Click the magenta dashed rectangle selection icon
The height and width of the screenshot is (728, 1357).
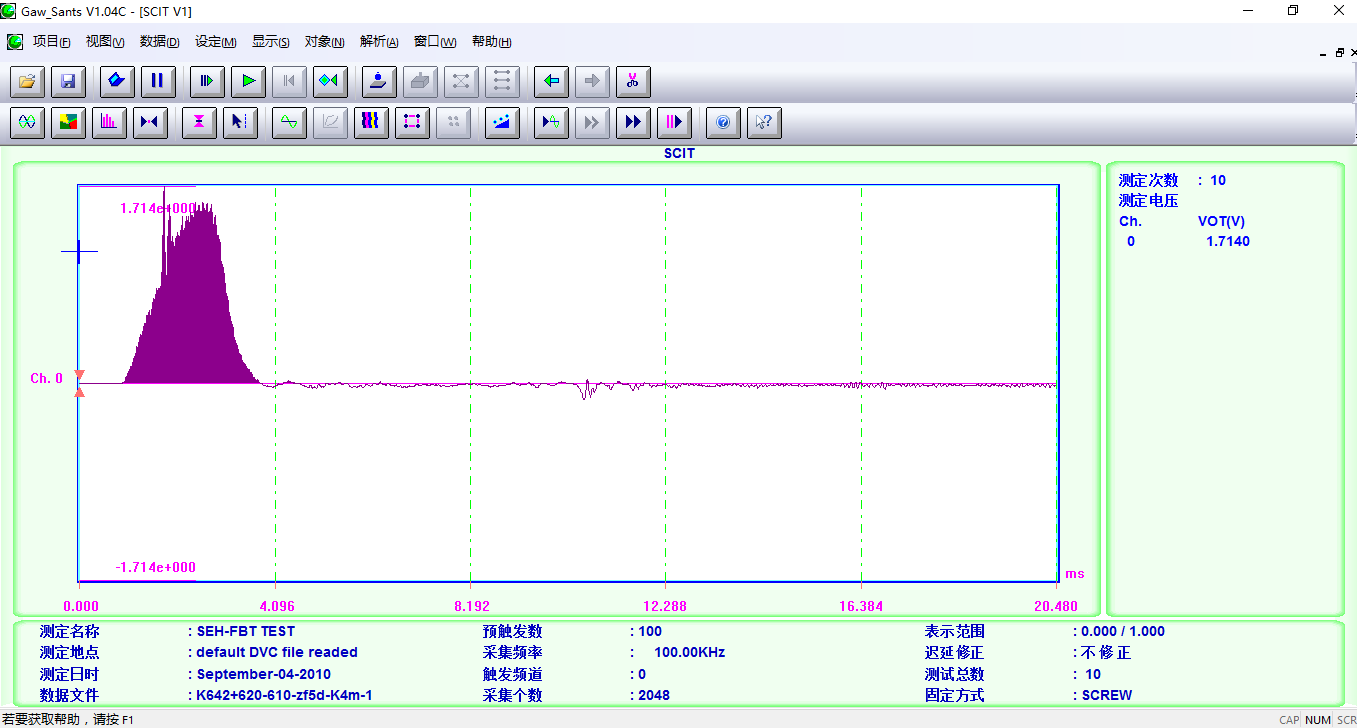[412, 122]
